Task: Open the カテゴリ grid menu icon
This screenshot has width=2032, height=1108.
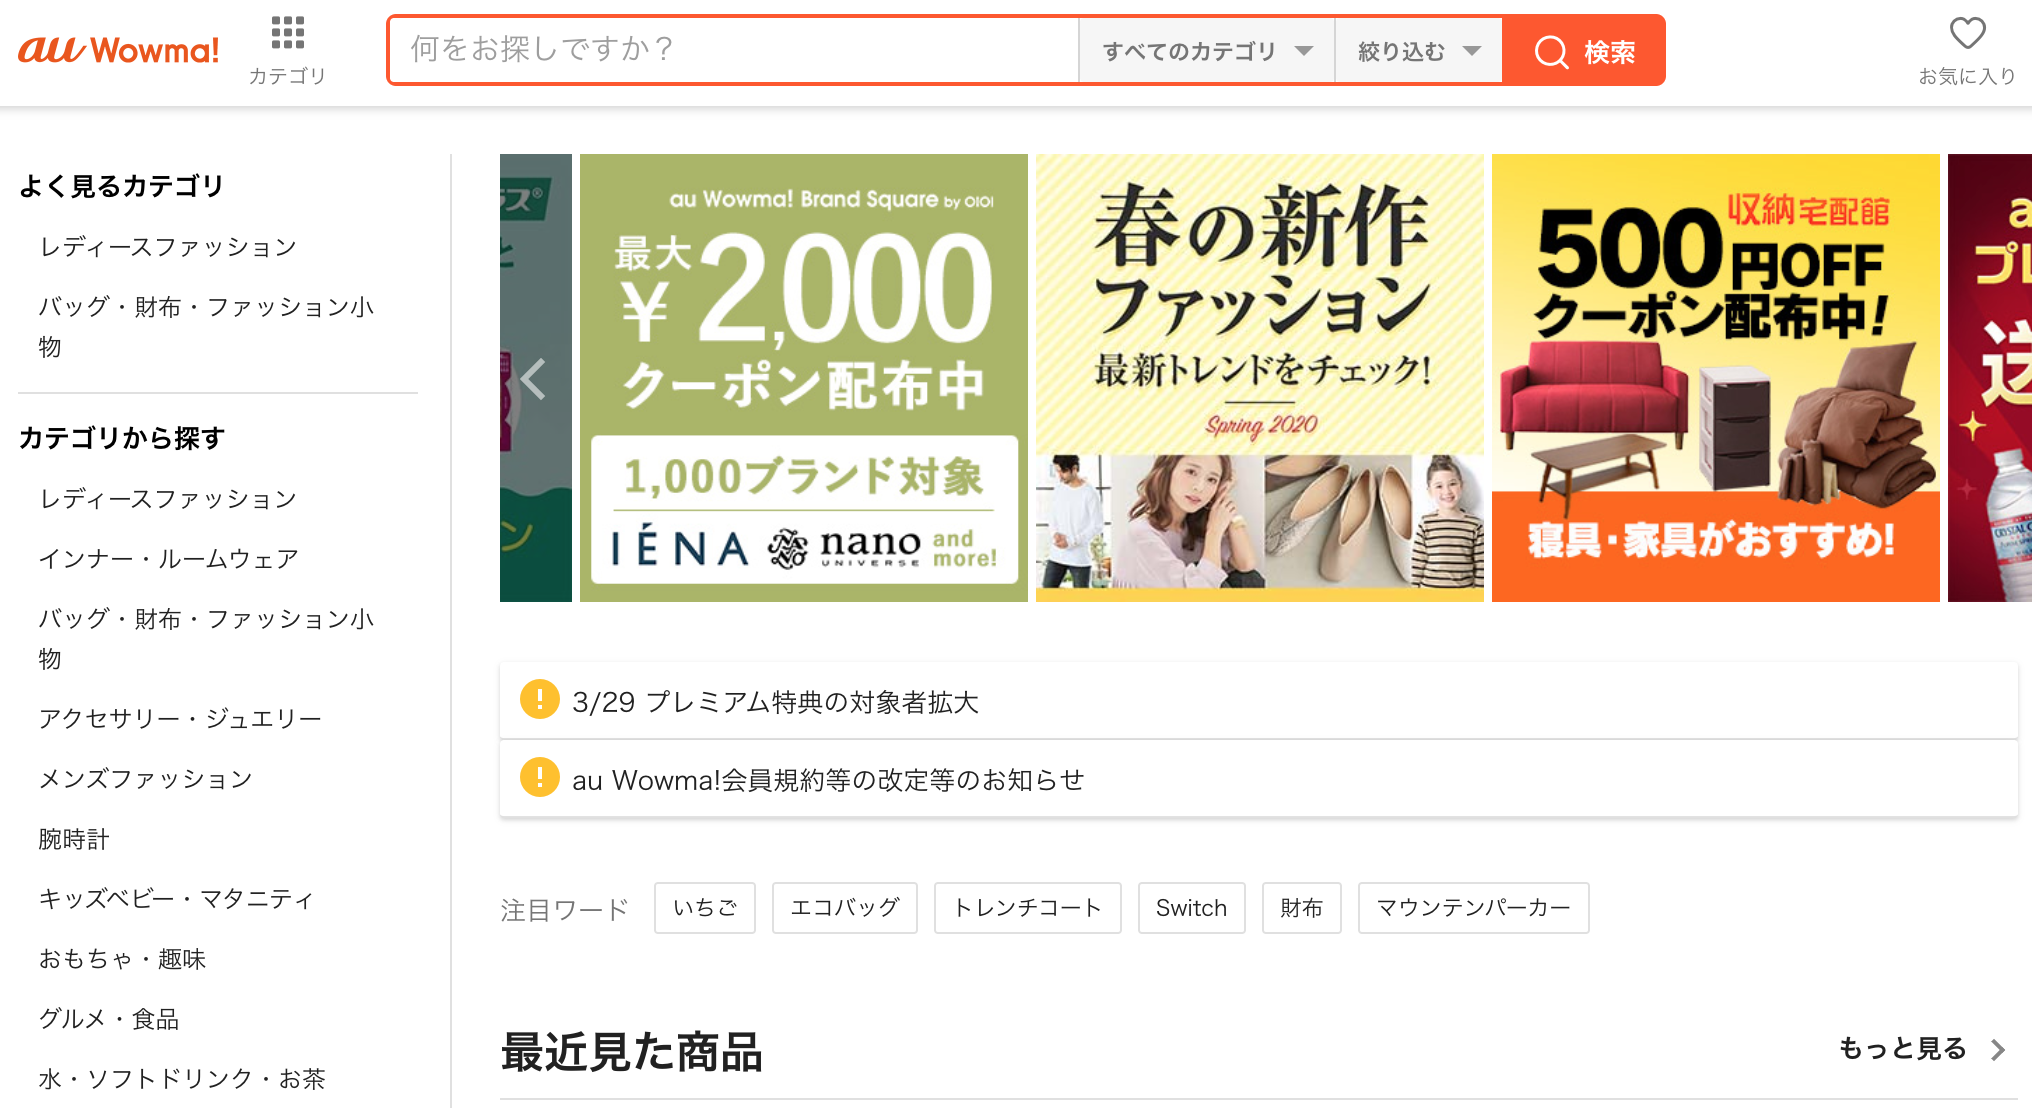Action: point(288,33)
